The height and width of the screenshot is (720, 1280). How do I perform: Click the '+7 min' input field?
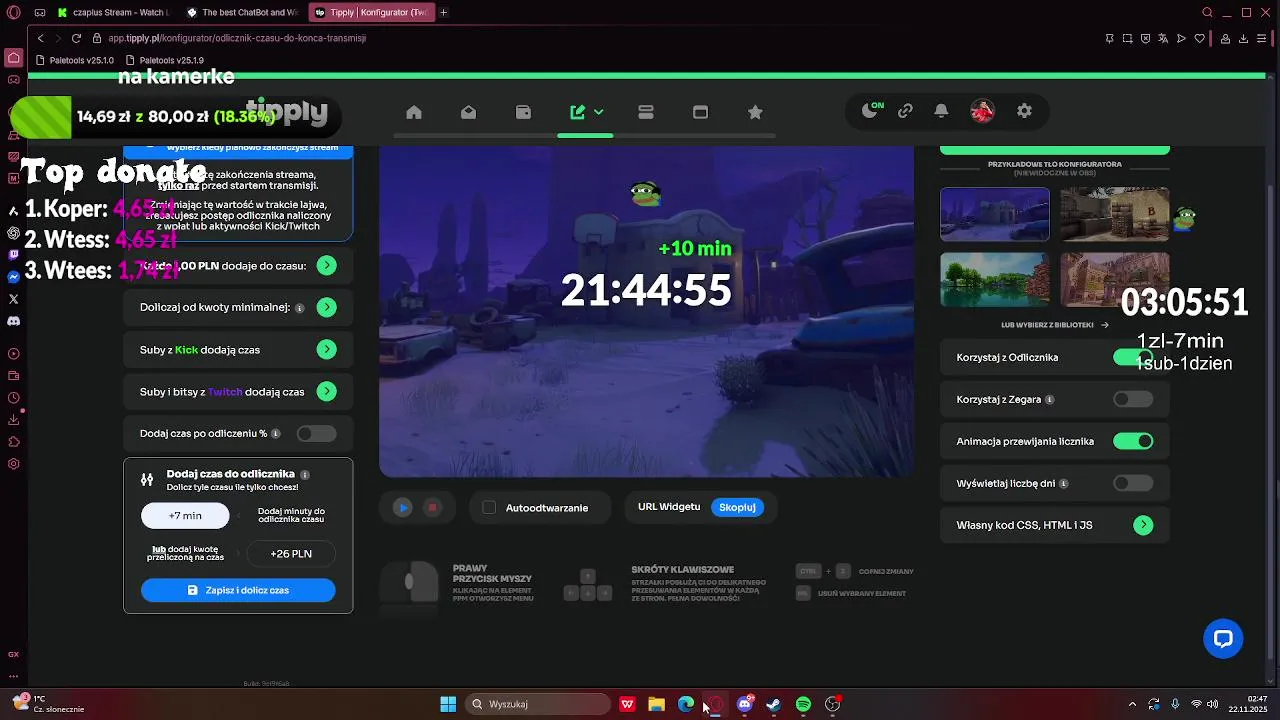click(185, 515)
